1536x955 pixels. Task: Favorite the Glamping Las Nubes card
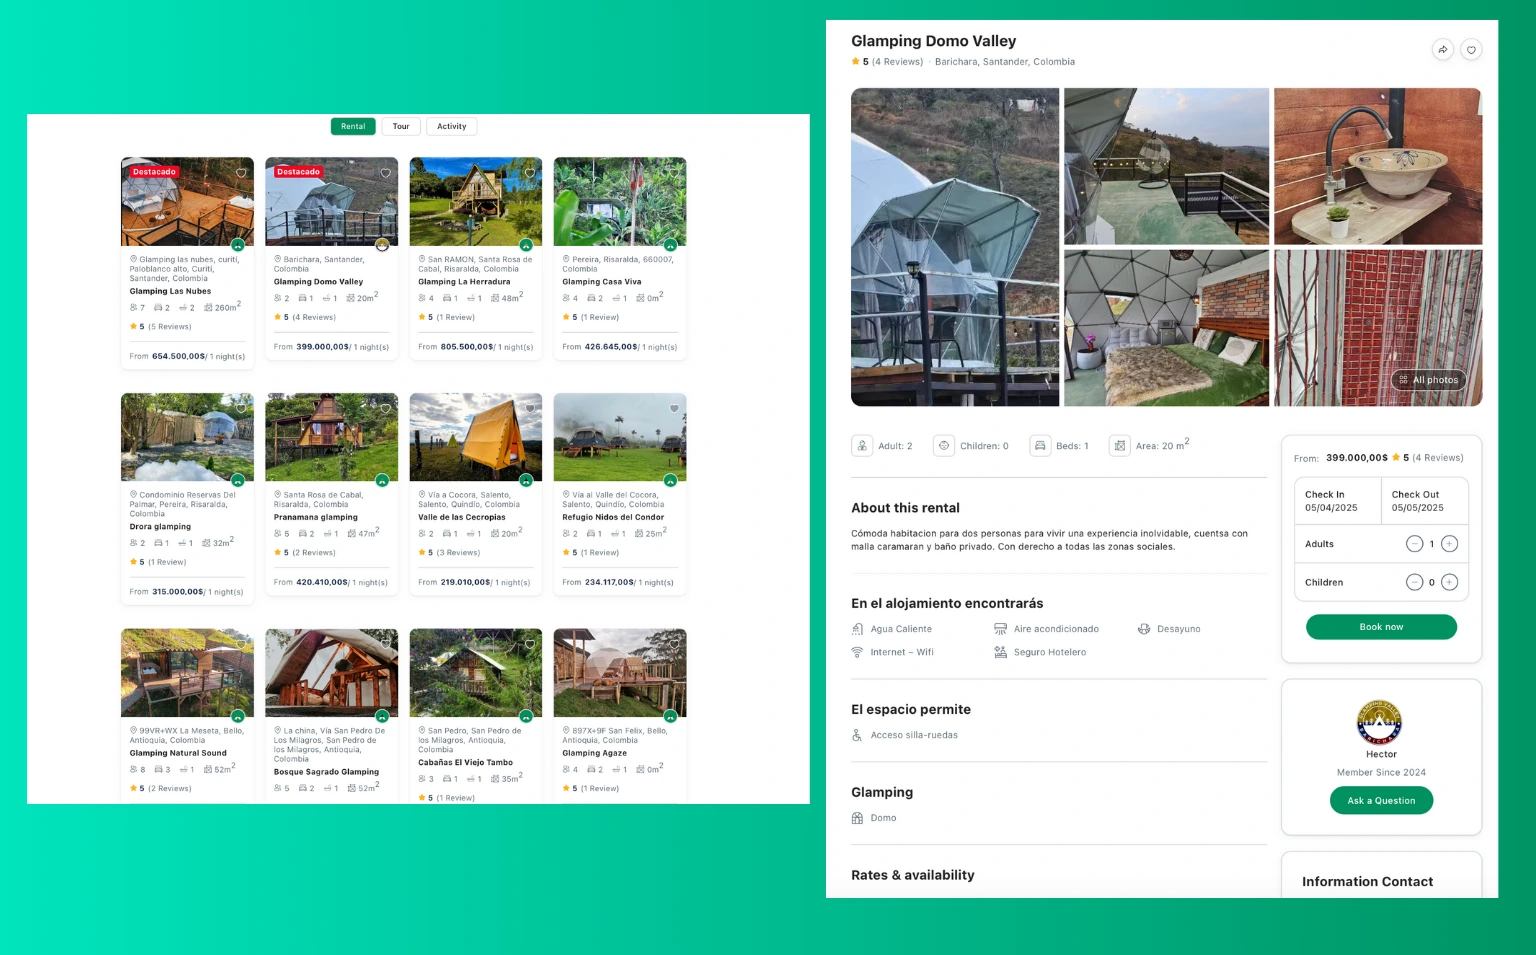click(x=241, y=173)
